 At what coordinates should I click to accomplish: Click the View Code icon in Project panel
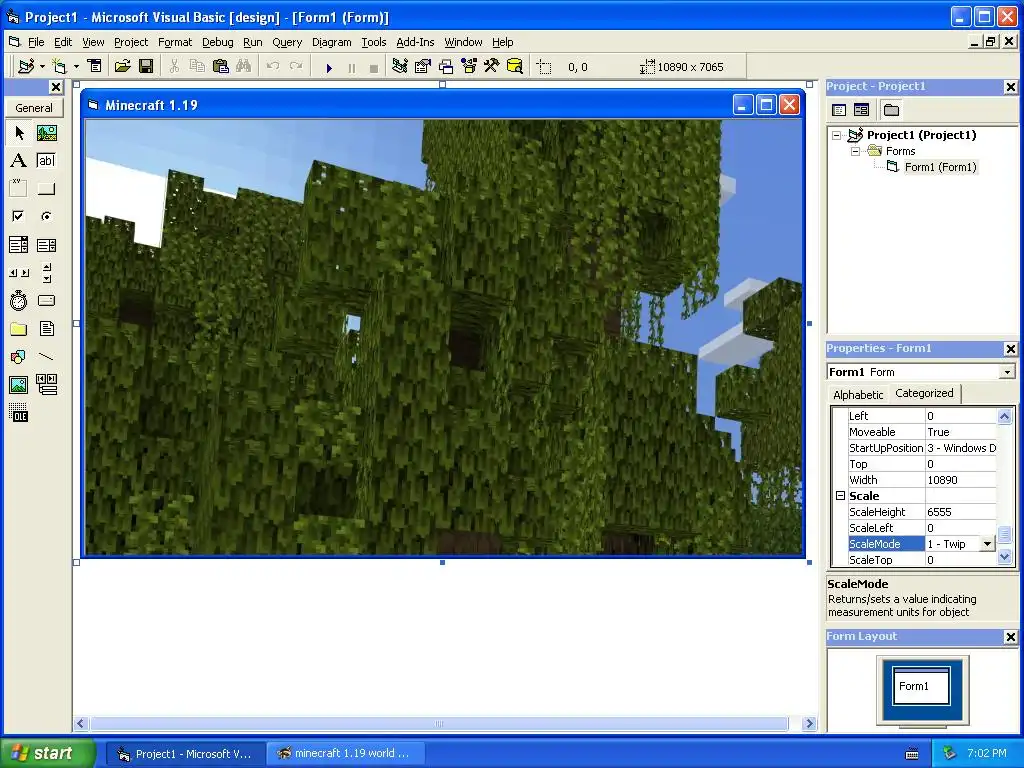point(839,110)
